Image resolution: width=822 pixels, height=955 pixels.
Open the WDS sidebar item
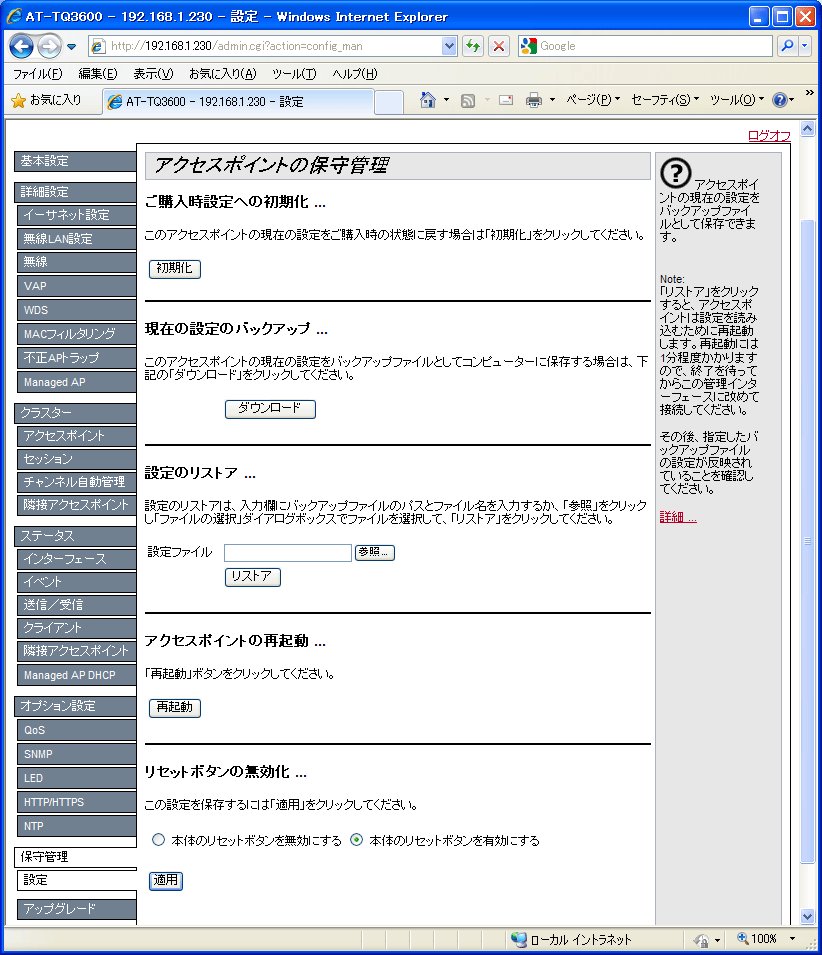(76, 310)
